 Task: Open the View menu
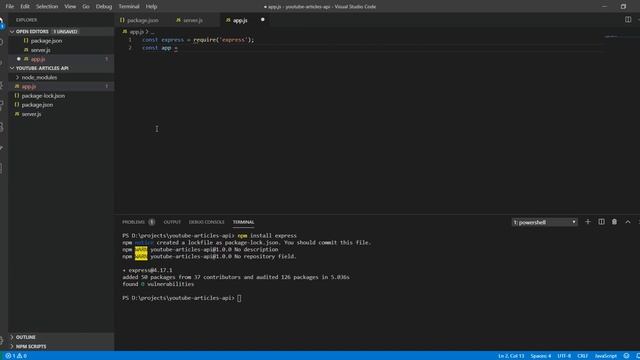pos(70,7)
